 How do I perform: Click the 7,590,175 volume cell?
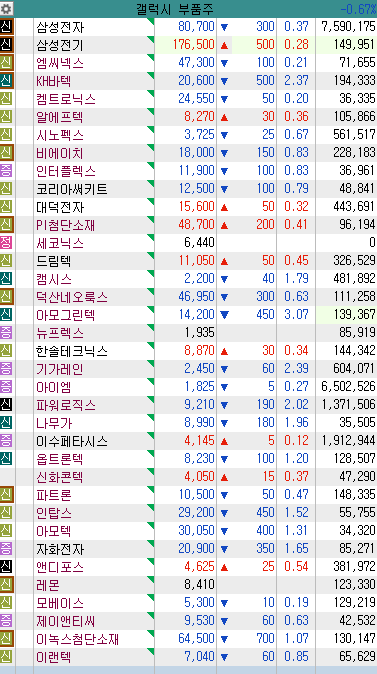point(348,27)
